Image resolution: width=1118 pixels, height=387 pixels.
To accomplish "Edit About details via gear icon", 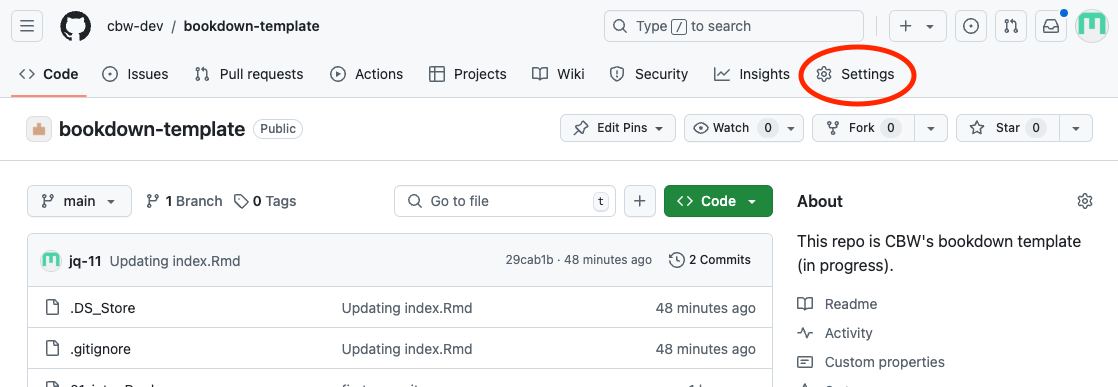I will click(x=1084, y=201).
